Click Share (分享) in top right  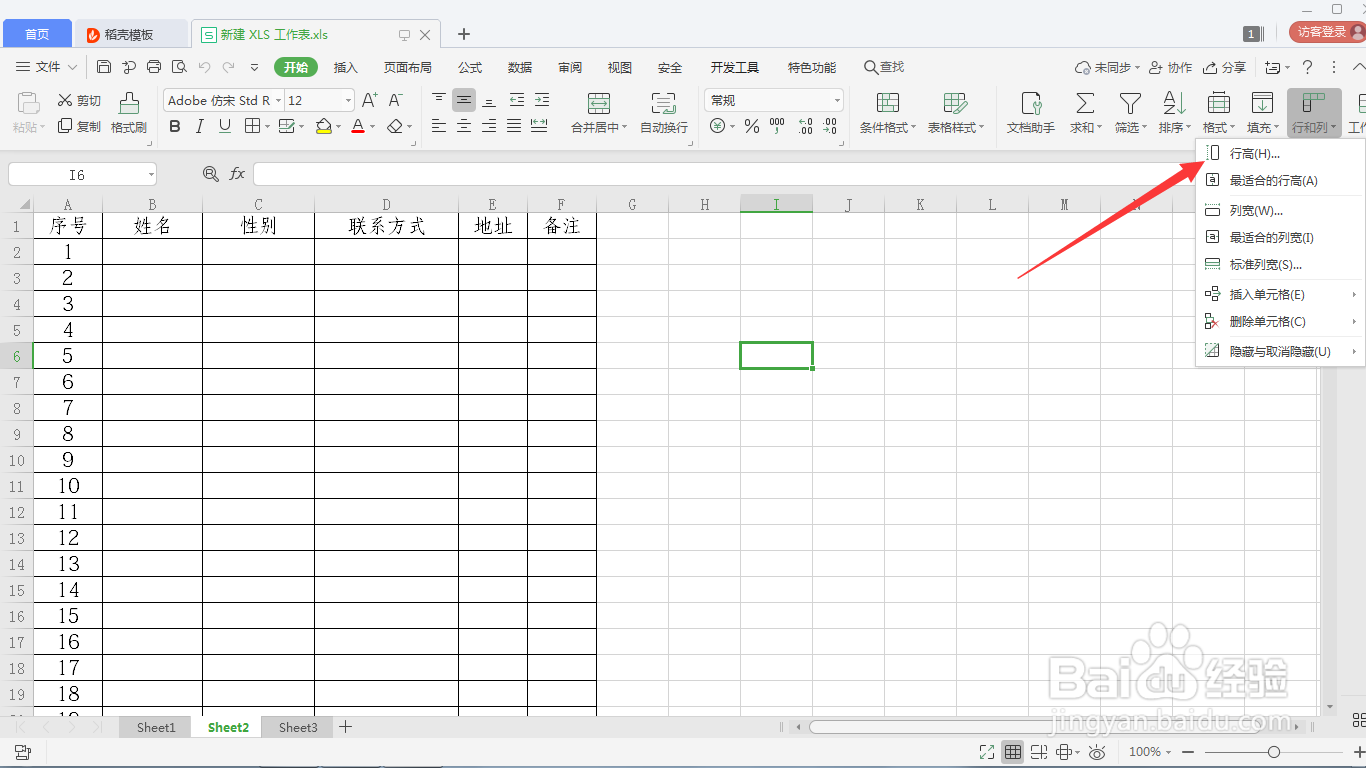[1225, 67]
